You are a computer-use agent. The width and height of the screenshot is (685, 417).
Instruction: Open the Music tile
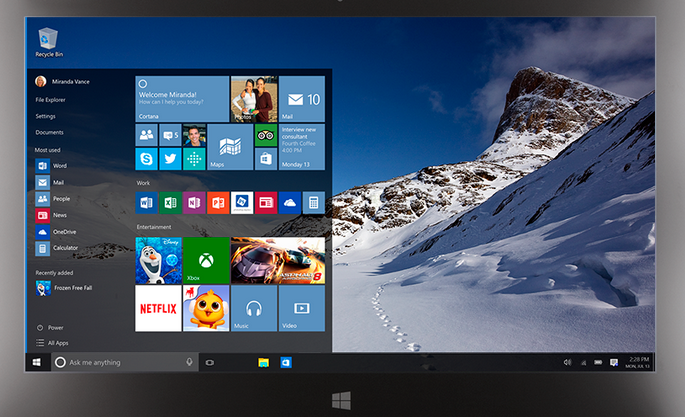254,308
